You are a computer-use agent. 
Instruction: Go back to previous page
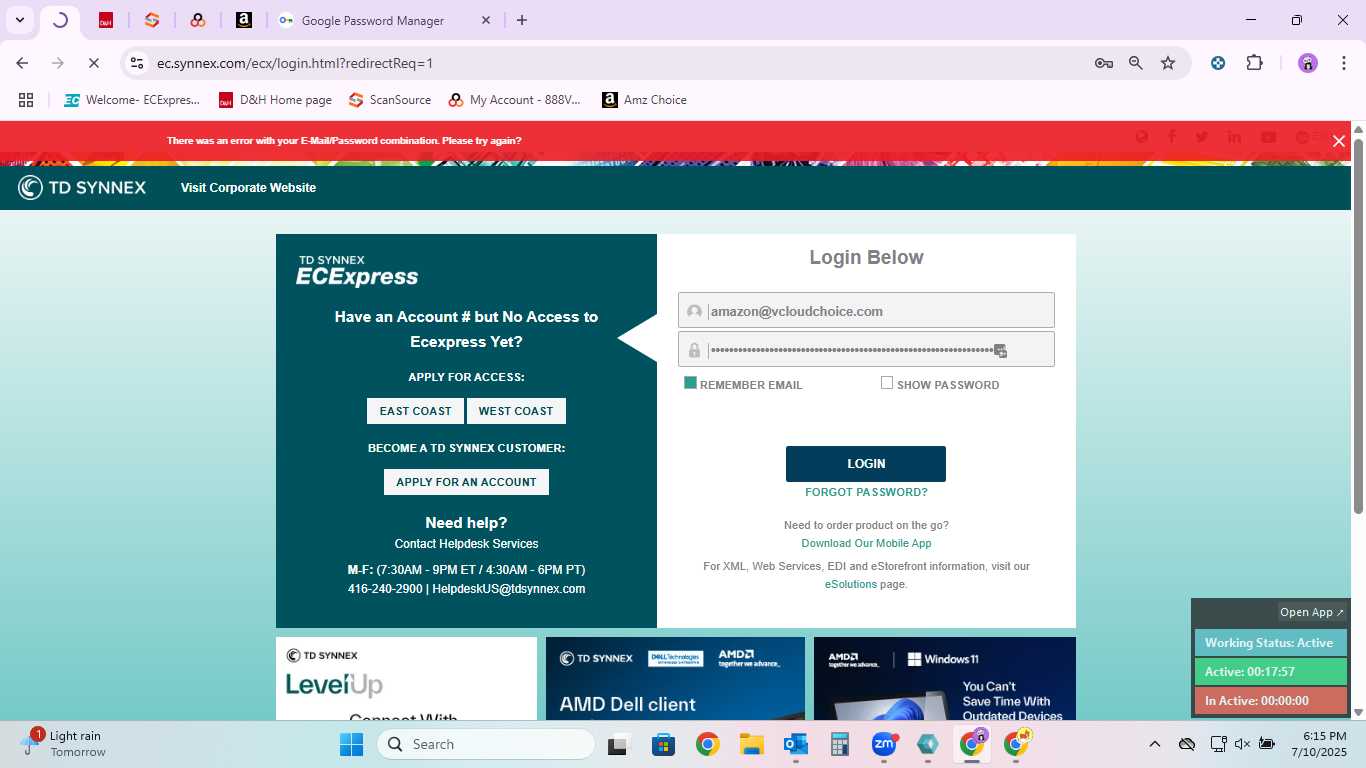coord(22,63)
